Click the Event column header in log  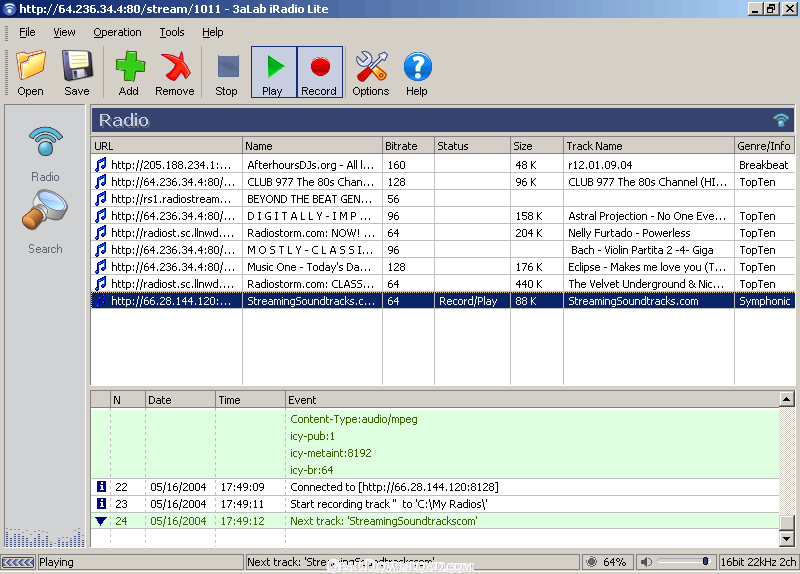[x=532, y=400]
